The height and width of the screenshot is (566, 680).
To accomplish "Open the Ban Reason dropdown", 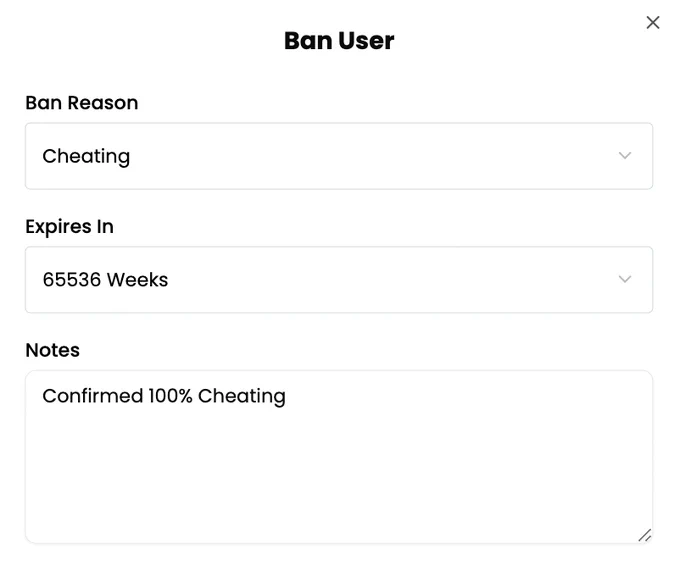I will (x=339, y=156).
